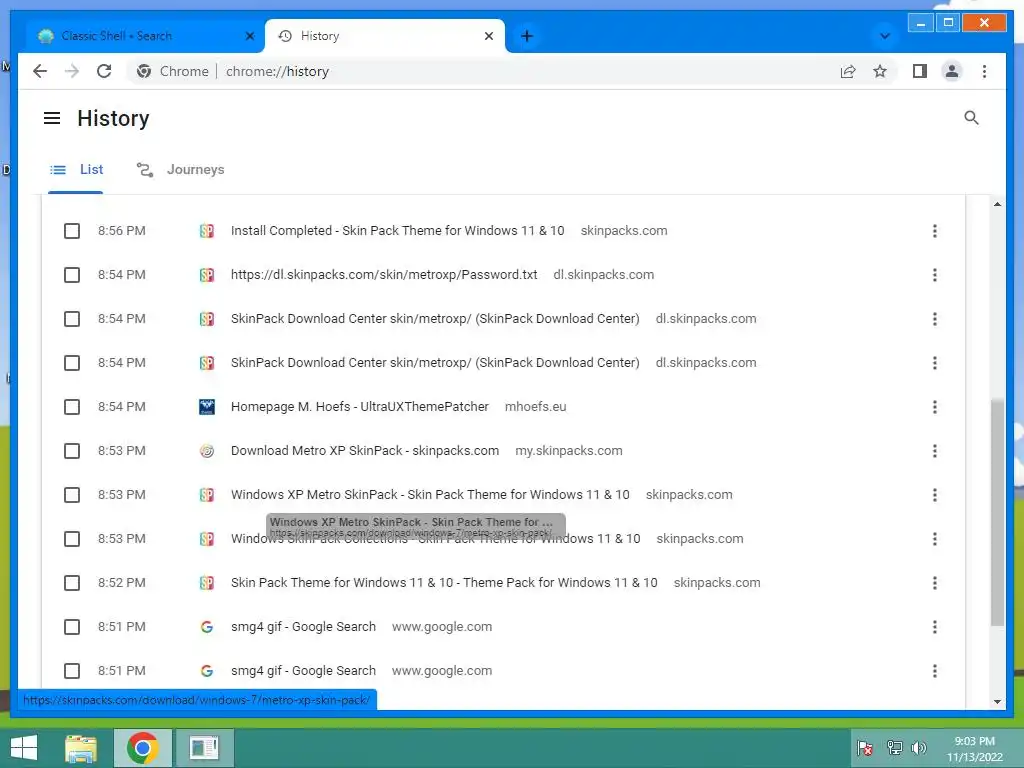Image resolution: width=1024 pixels, height=768 pixels.
Task: Open the Windows Start button
Action: 24,748
